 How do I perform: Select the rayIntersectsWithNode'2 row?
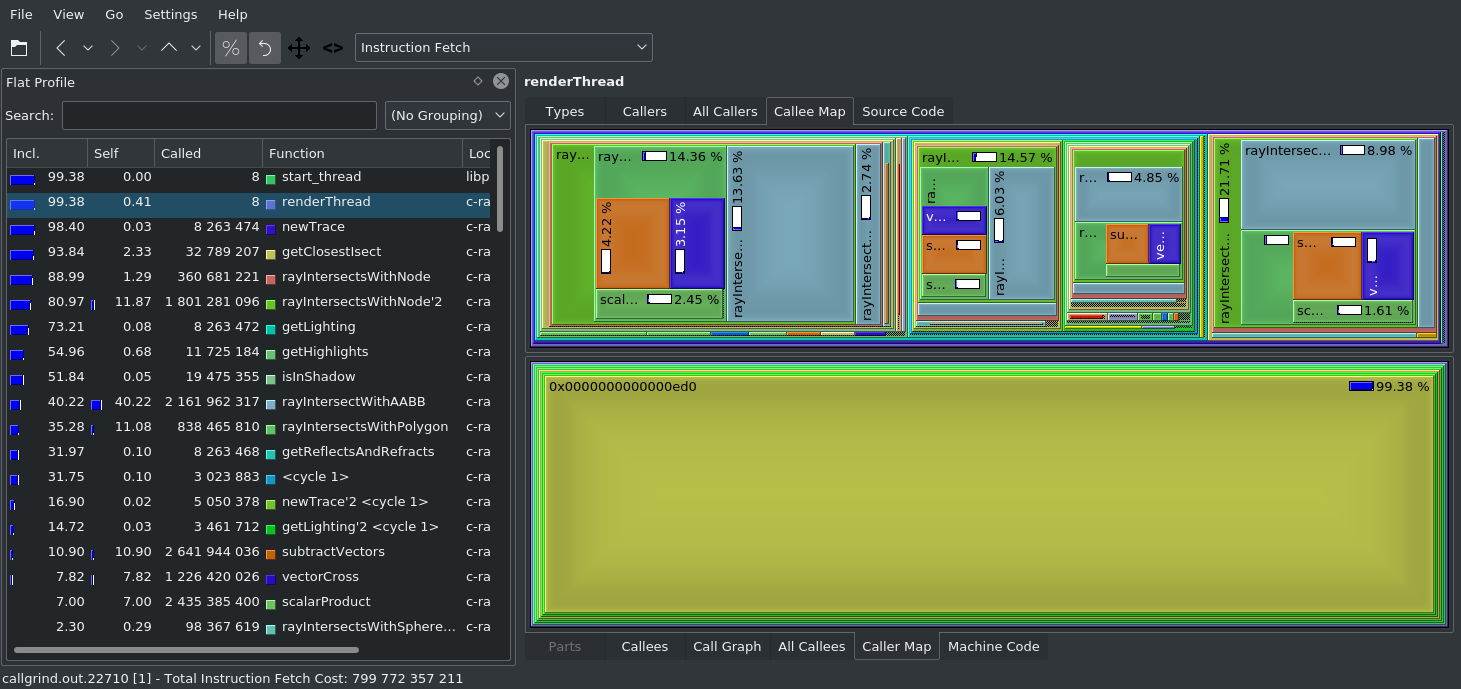[x=250, y=302]
